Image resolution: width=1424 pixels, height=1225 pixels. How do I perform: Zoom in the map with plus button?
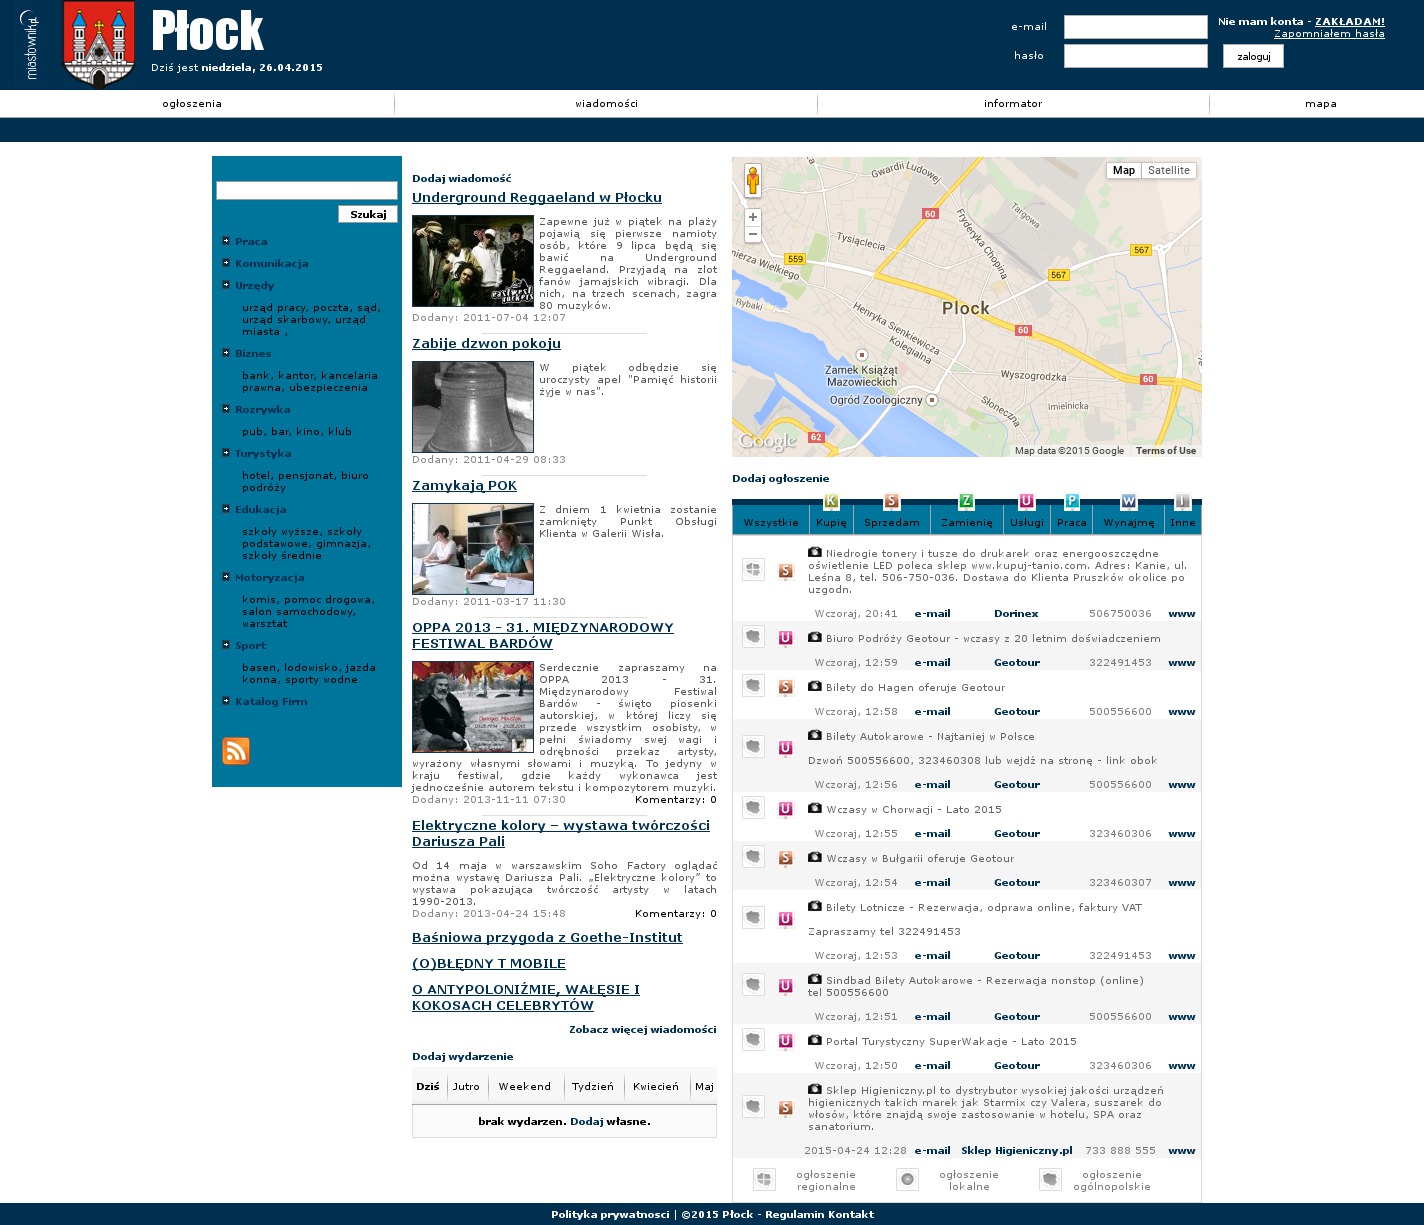click(x=753, y=217)
